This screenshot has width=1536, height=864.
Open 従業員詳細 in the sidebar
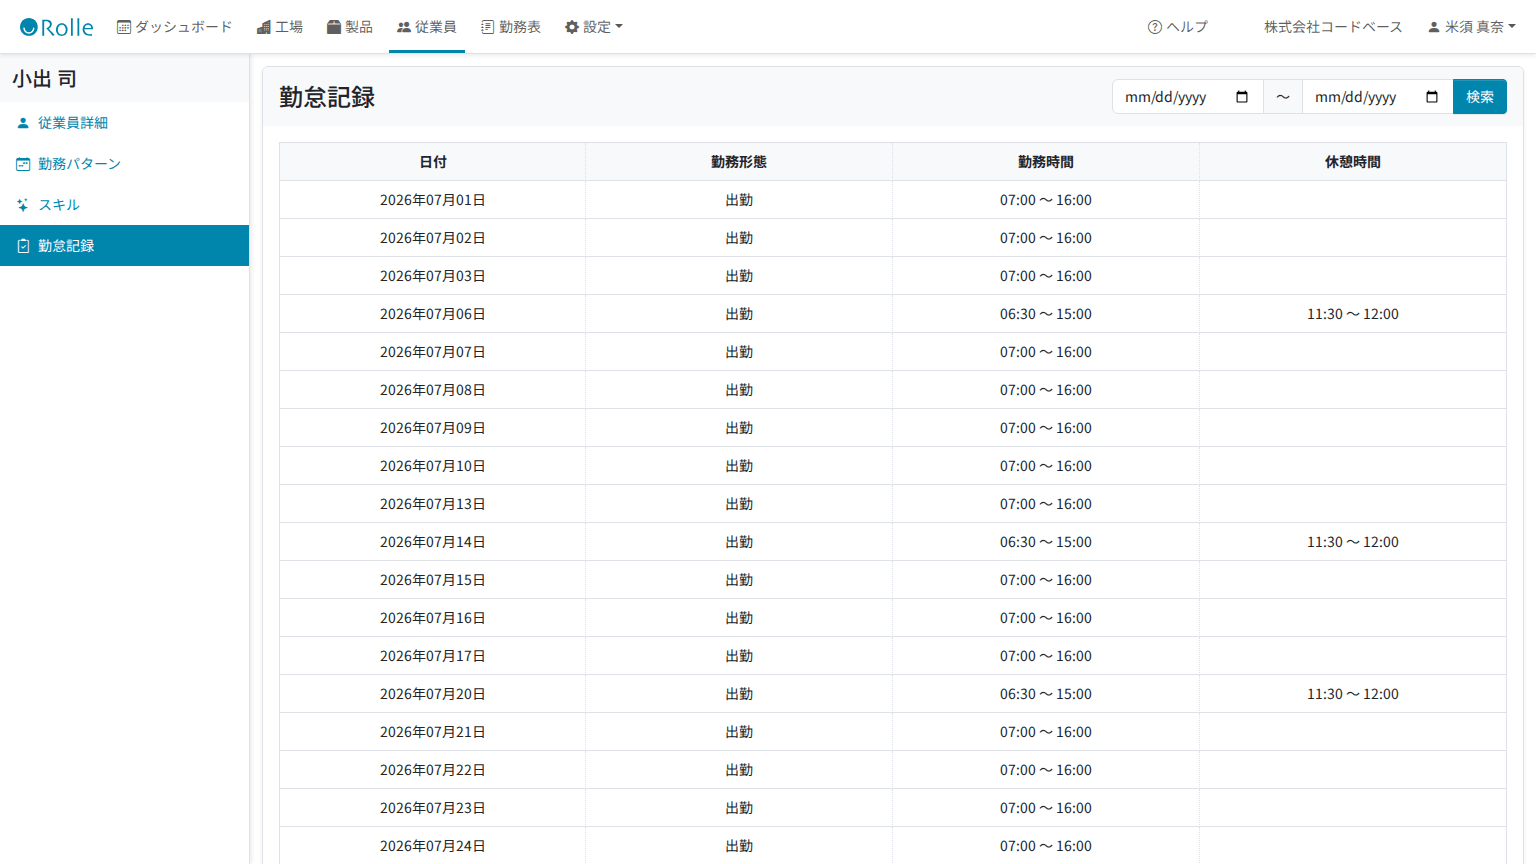124,123
